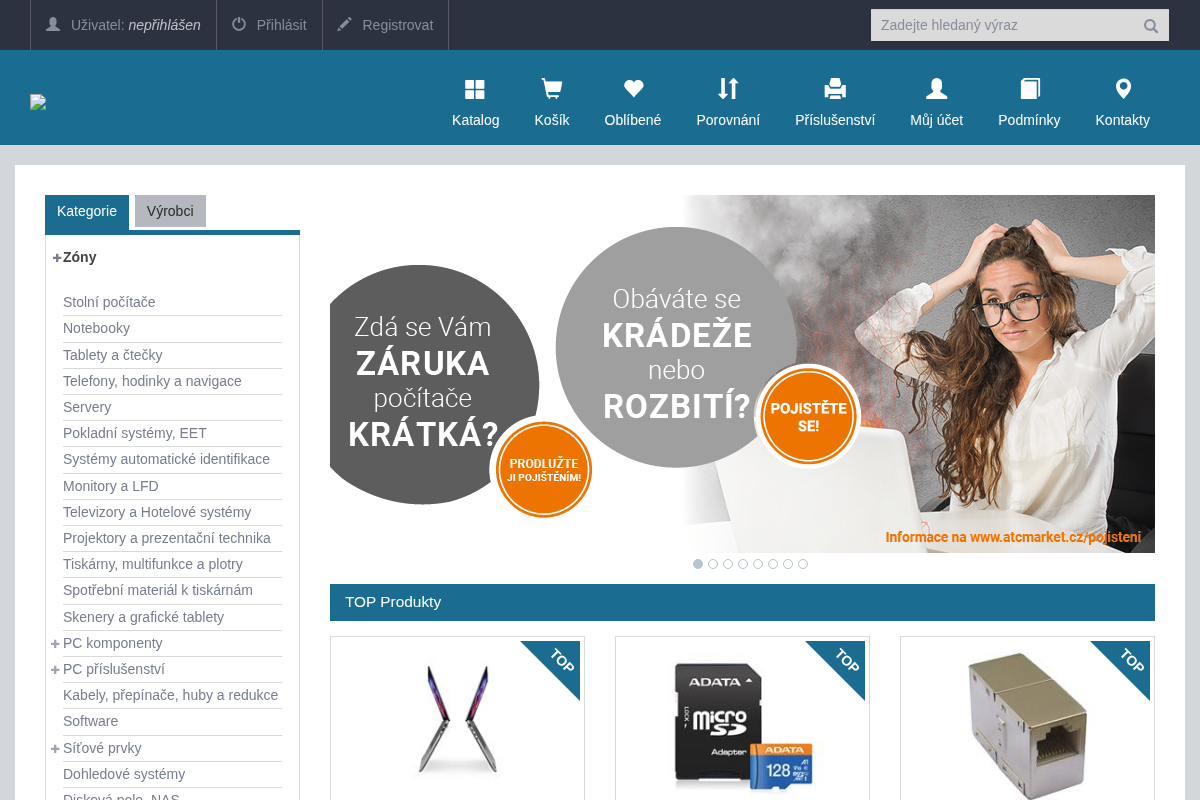Screen dimensions: 1200x800
Task: Click the broken logo image in header
Action: tap(38, 102)
